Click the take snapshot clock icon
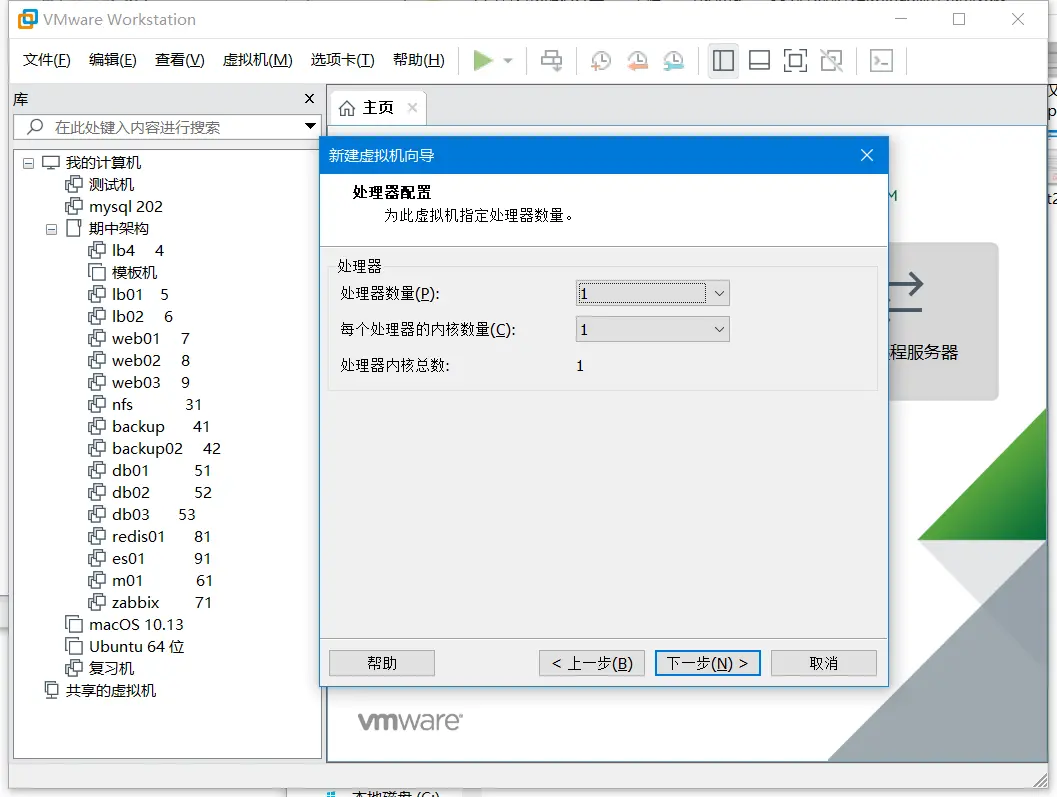 600,61
